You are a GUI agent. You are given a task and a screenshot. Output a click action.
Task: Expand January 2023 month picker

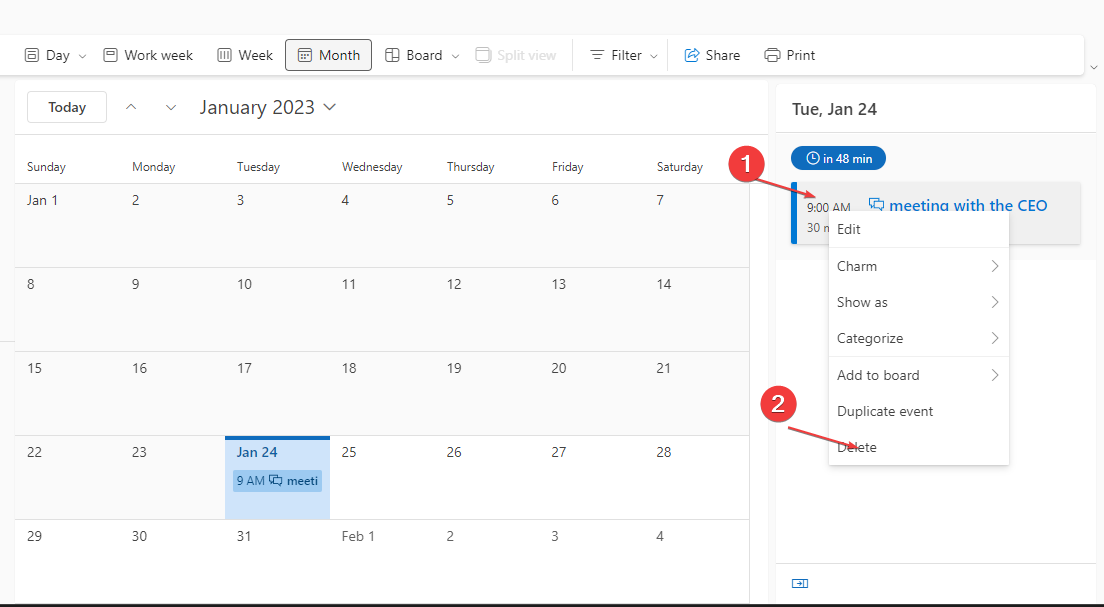point(268,107)
